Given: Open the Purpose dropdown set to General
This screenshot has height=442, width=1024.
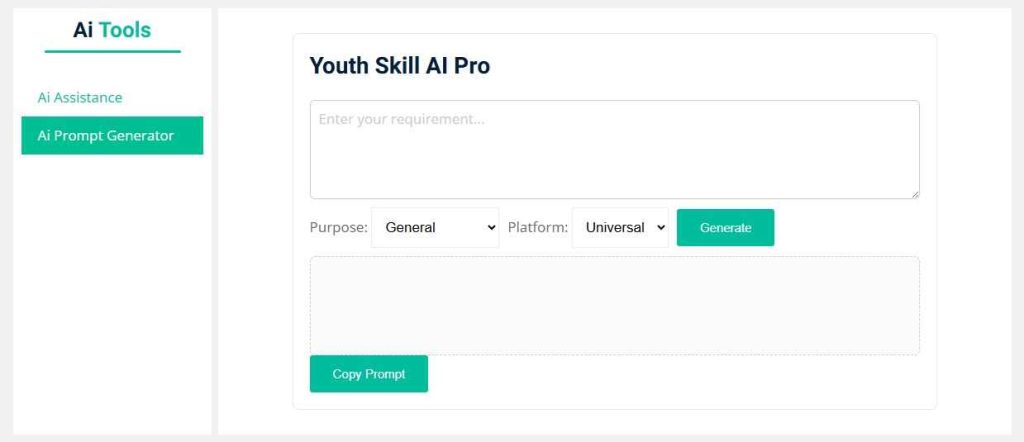Looking at the screenshot, I should pos(435,228).
